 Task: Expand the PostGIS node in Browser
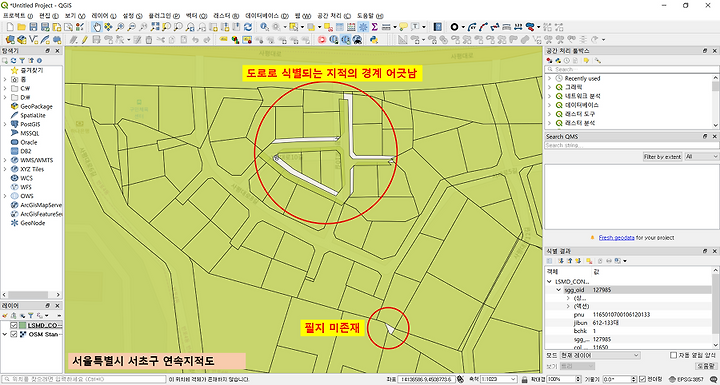click(x=5, y=124)
